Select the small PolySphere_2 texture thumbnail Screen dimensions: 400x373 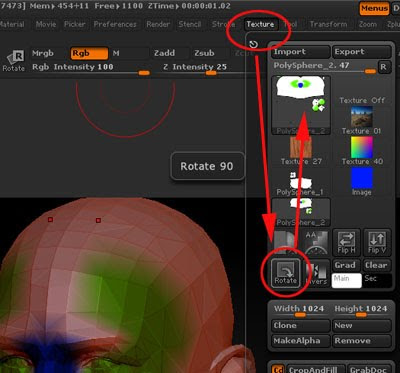pyautogui.click(x=301, y=212)
